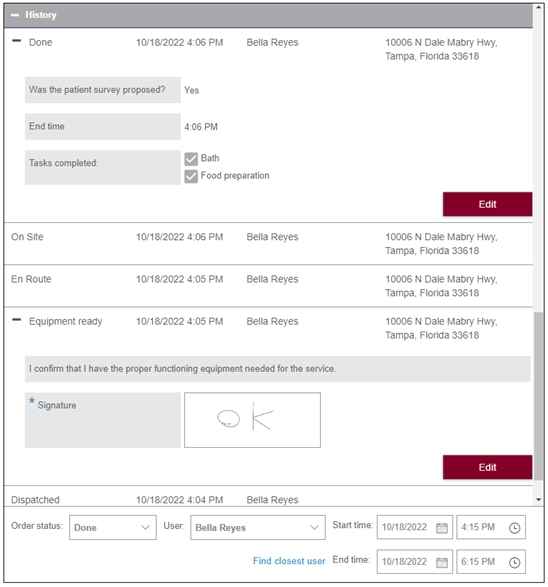Click the signature box
Viewport: 548px width, 587px height.
click(252, 420)
